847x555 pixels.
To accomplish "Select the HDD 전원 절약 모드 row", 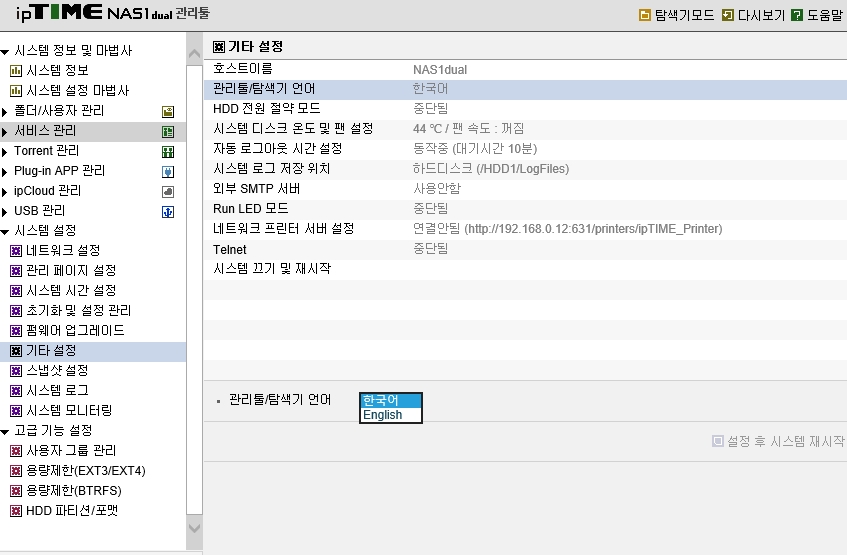I will pos(525,110).
